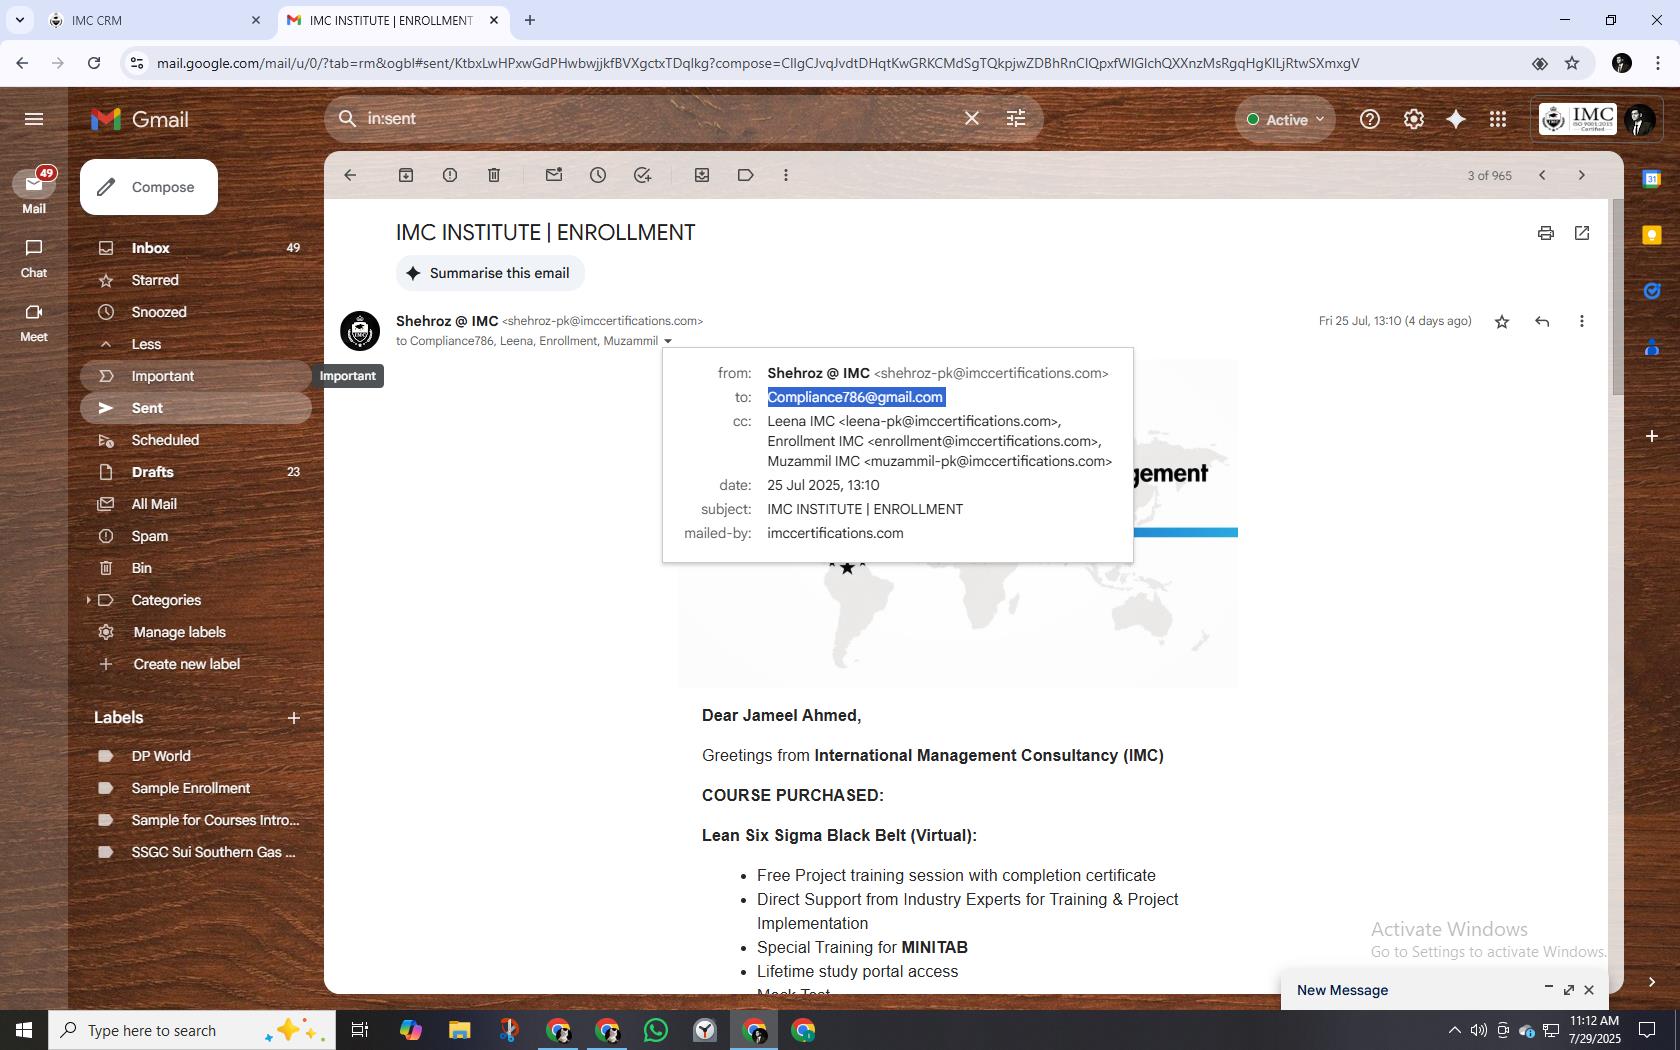Open message More menu beside reply
Viewport: 1680px width, 1050px height.
(1582, 321)
